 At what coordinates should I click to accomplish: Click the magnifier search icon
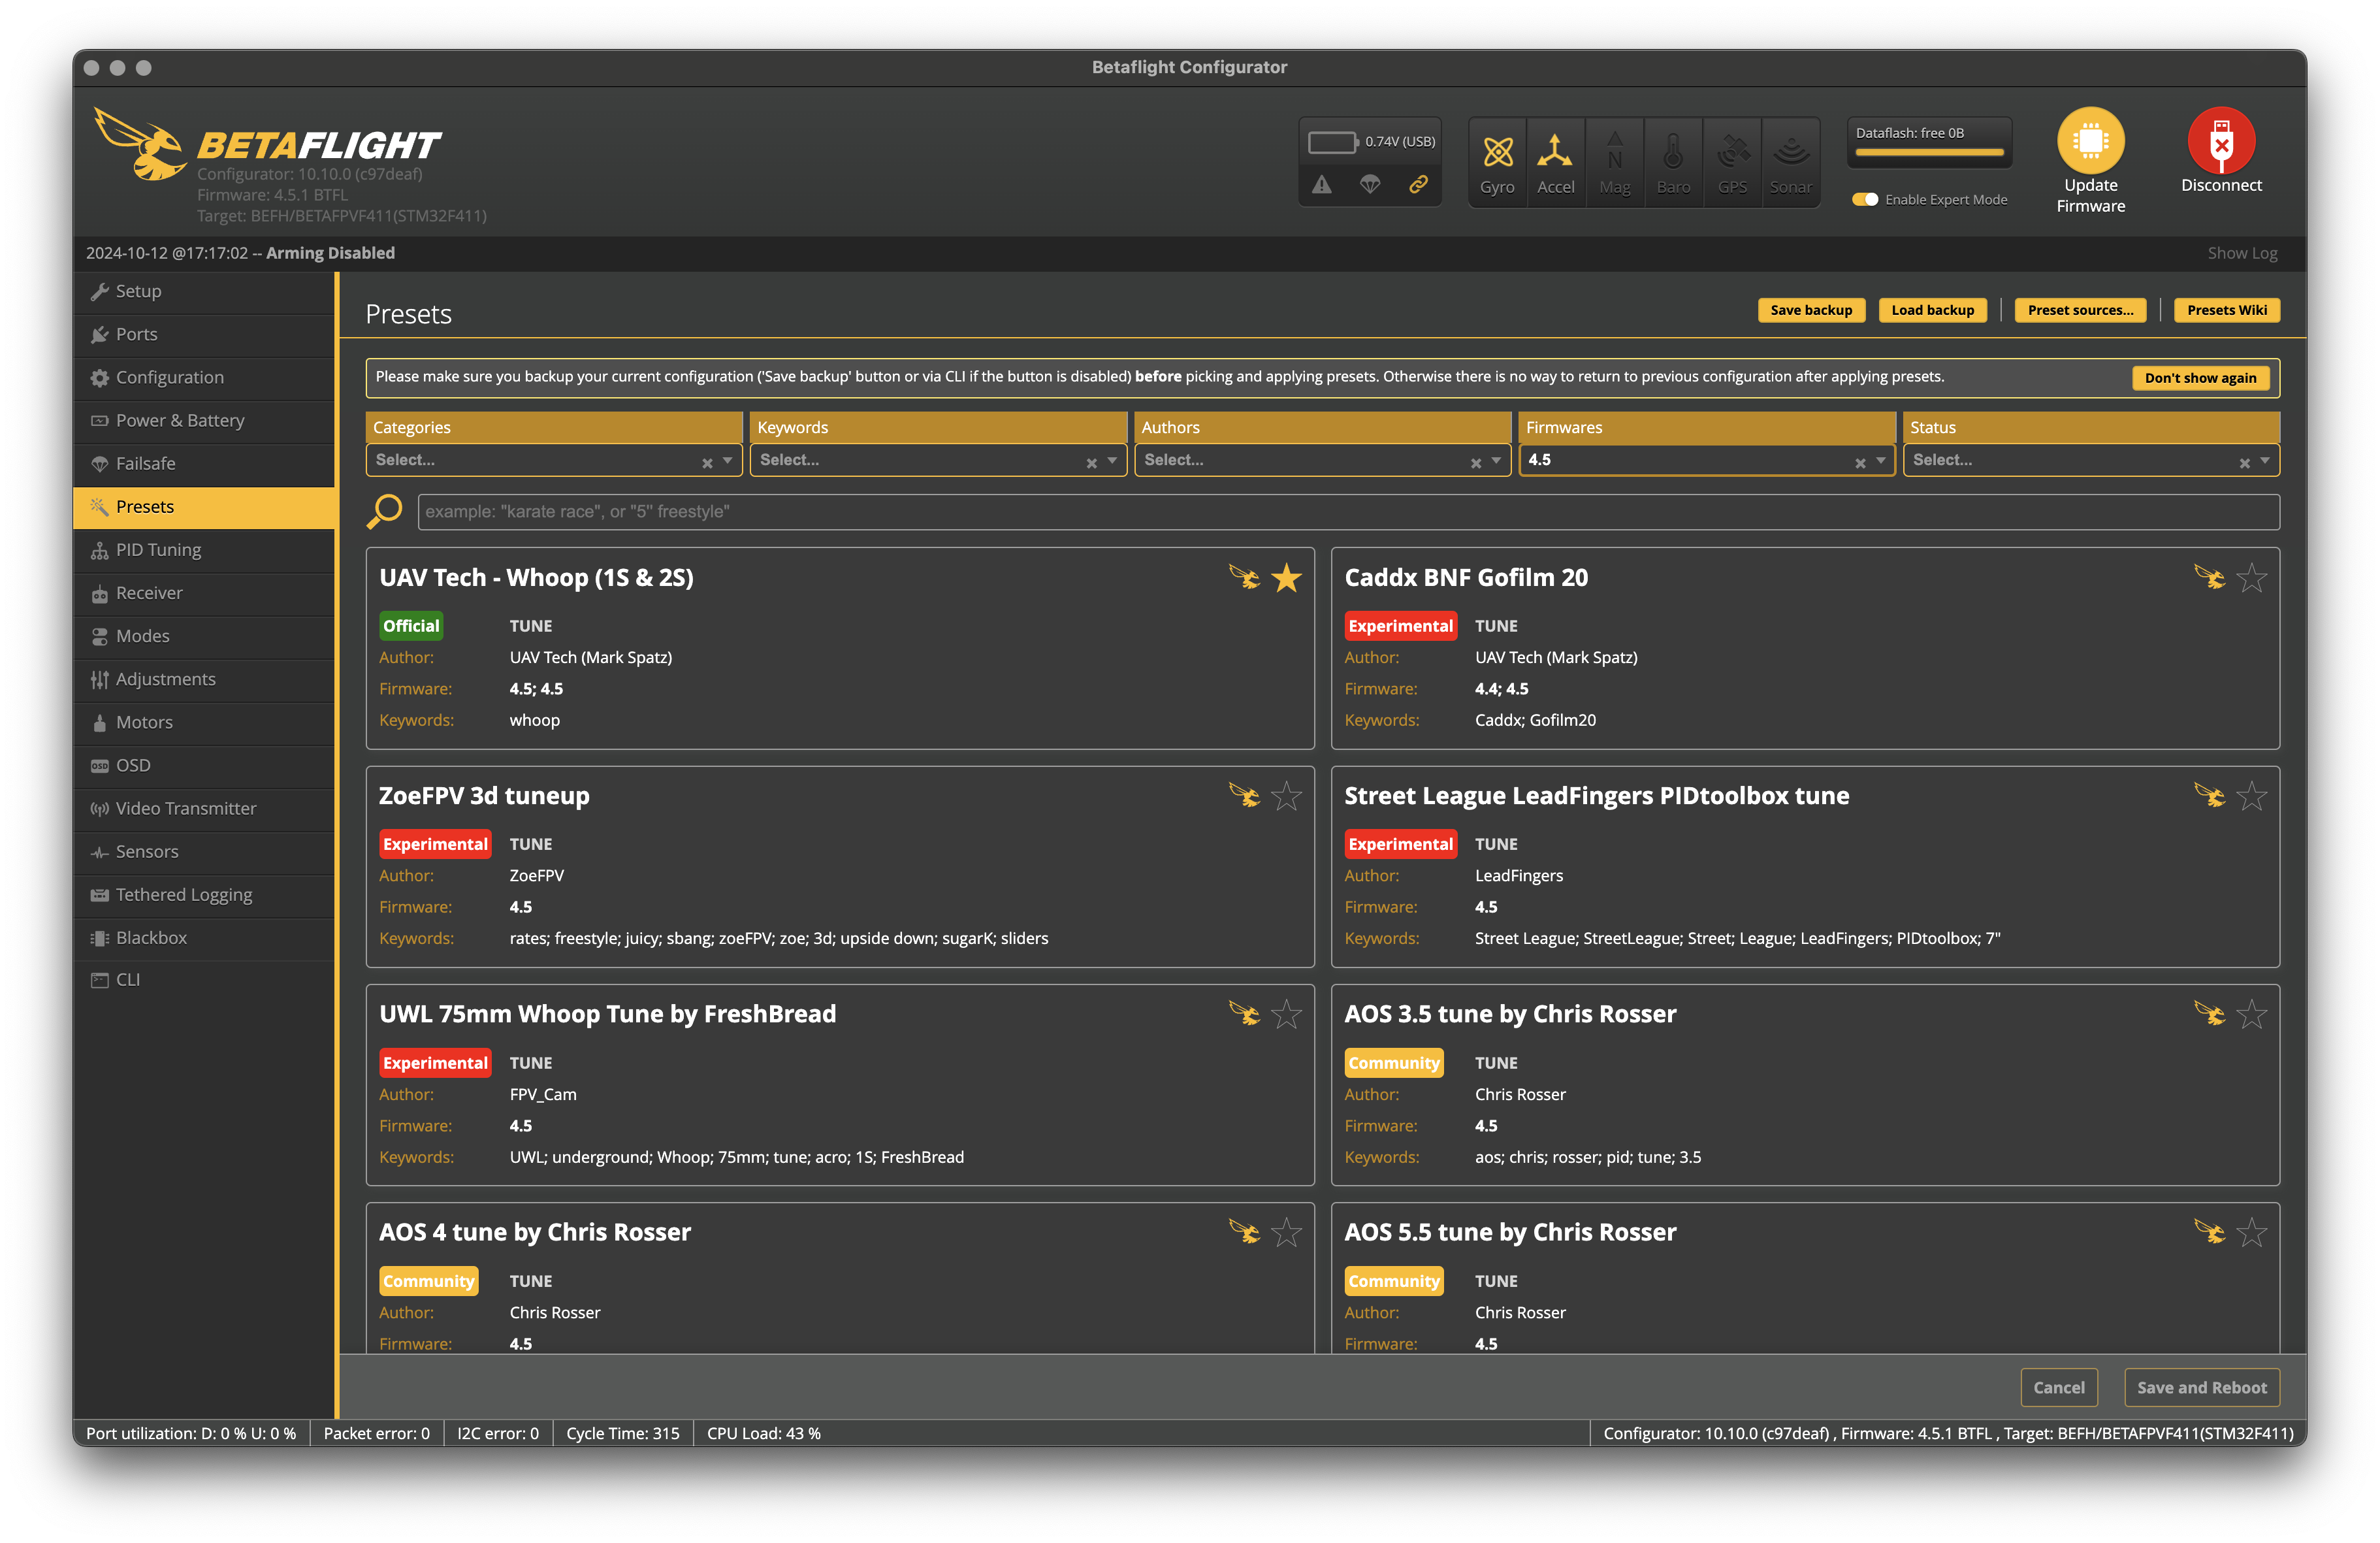click(384, 511)
